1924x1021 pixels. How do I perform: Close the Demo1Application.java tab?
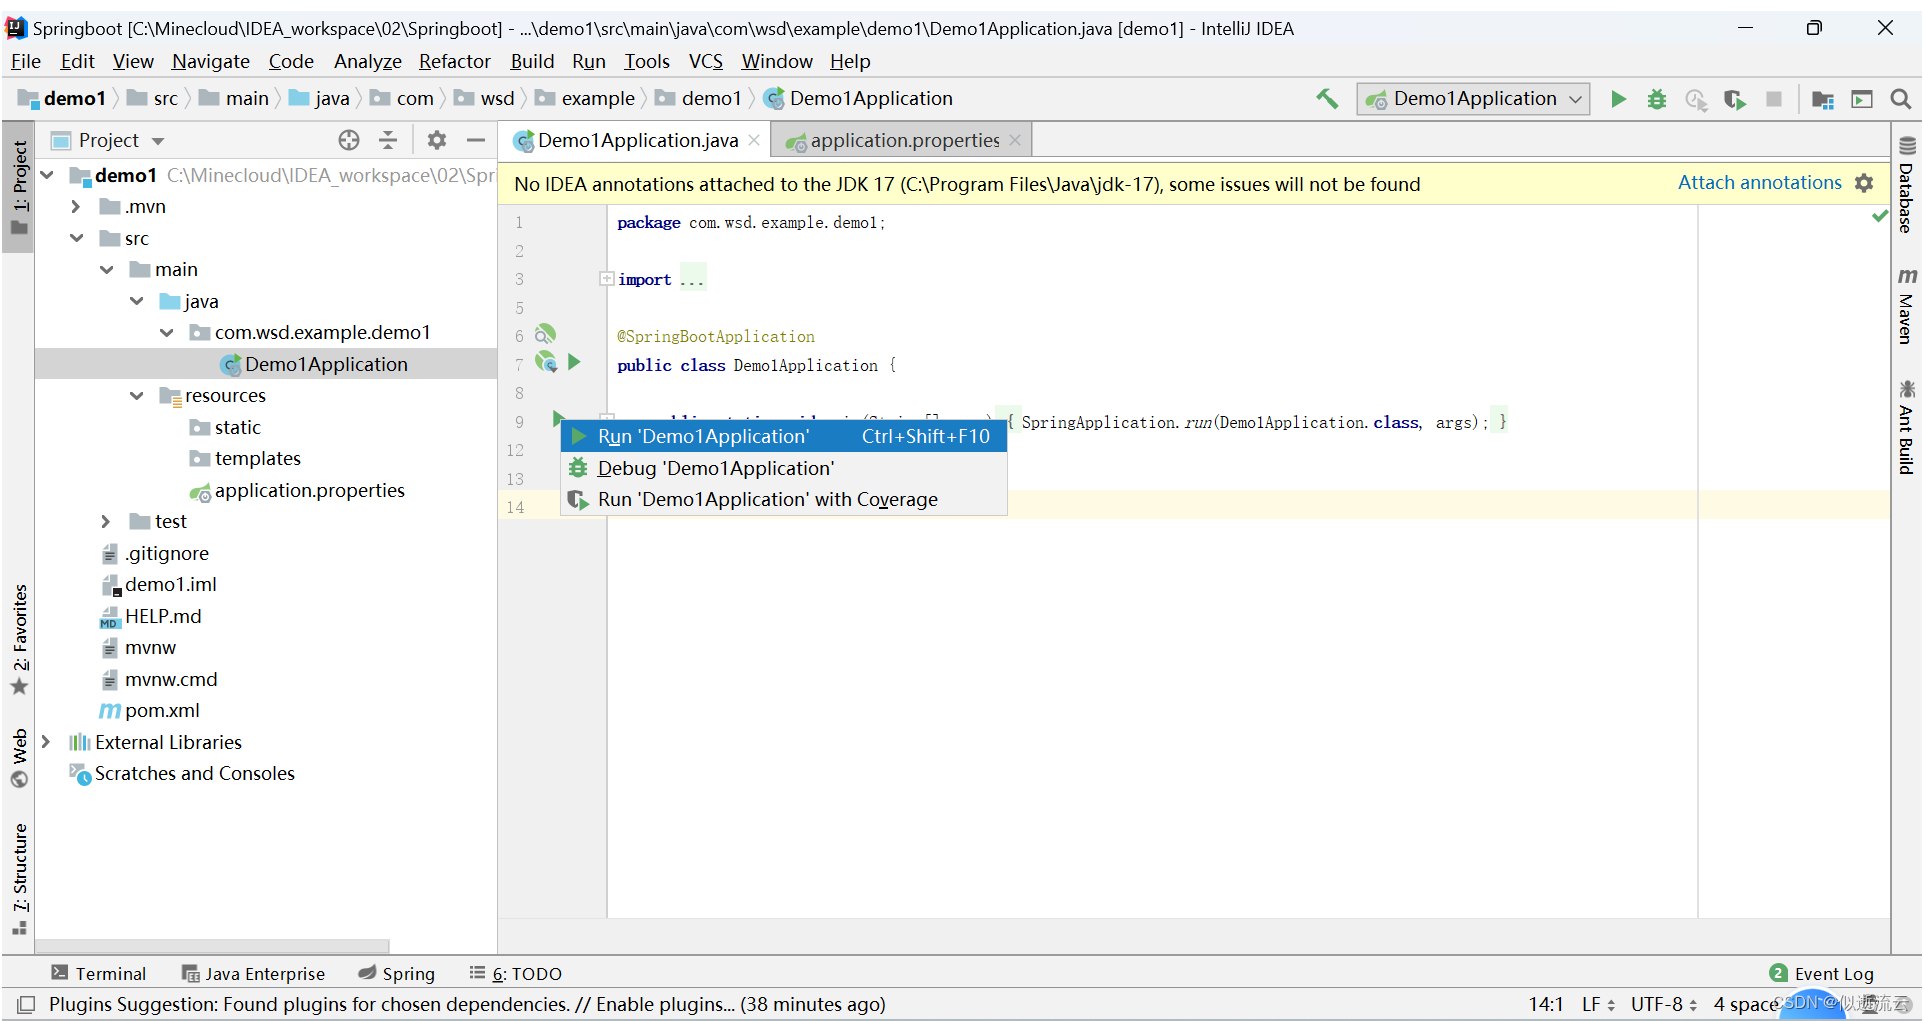754,140
